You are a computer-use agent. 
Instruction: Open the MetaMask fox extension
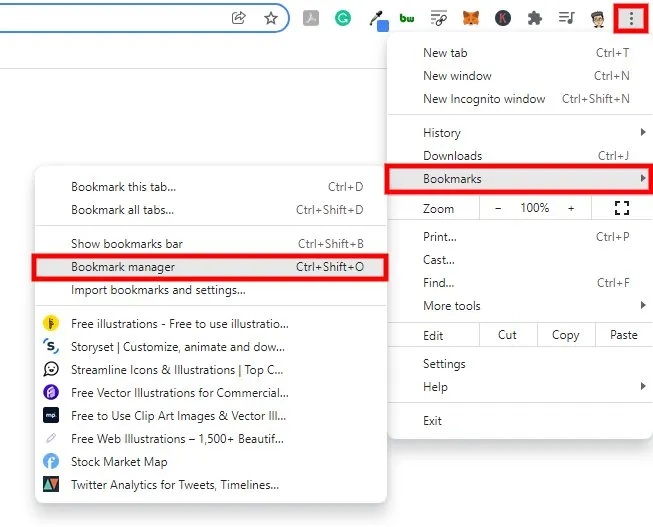pyautogui.click(x=471, y=18)
